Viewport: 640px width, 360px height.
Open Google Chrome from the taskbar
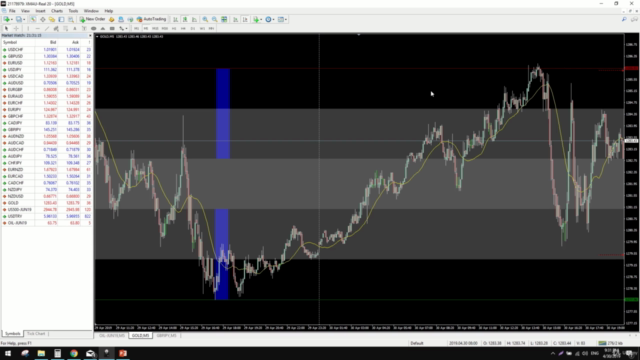(x=73, y=353)
